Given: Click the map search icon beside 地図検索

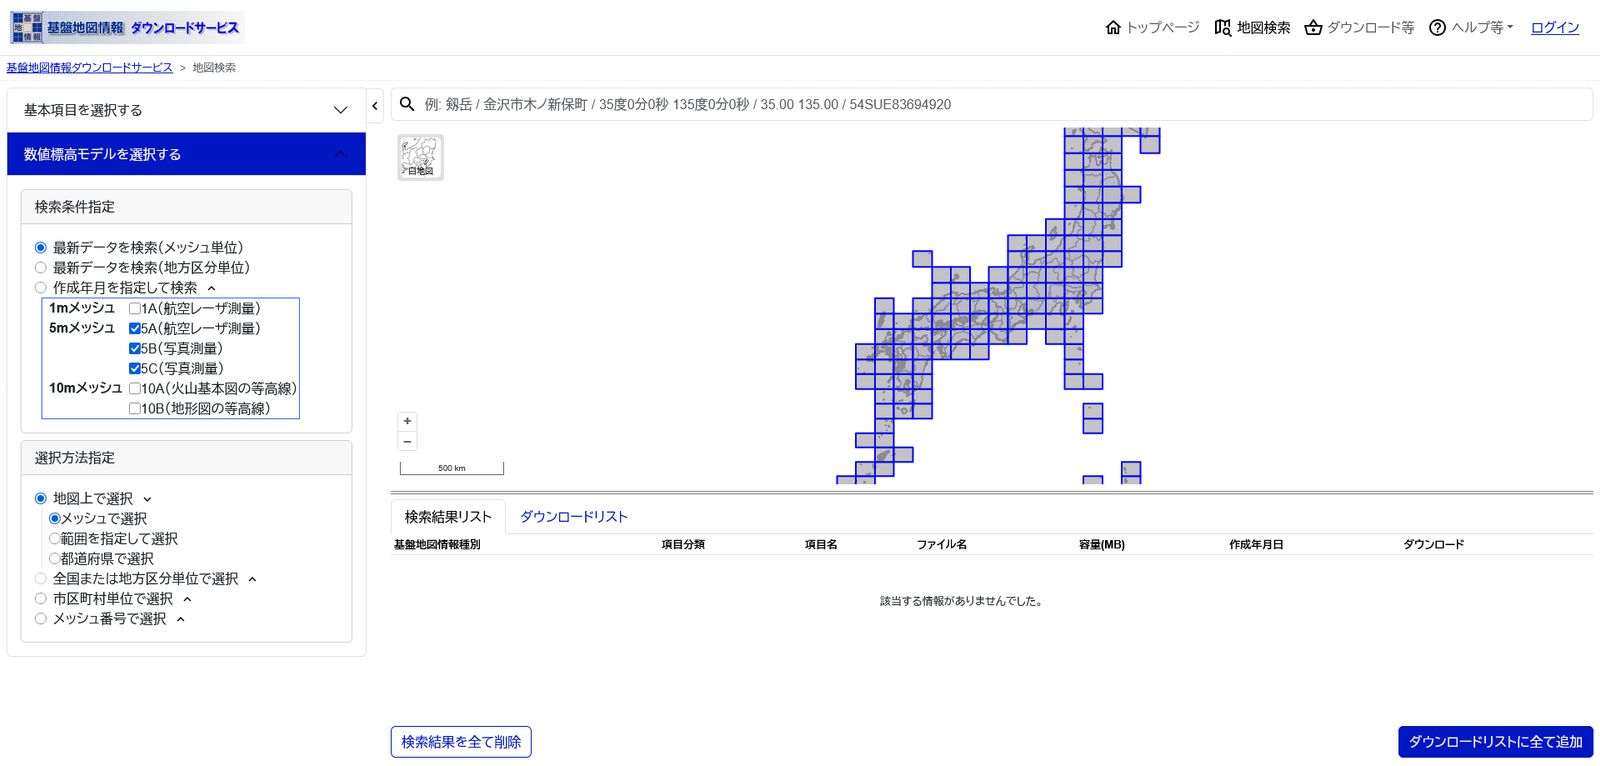Looking at the screenshot, I should [x=1222, y=27].
